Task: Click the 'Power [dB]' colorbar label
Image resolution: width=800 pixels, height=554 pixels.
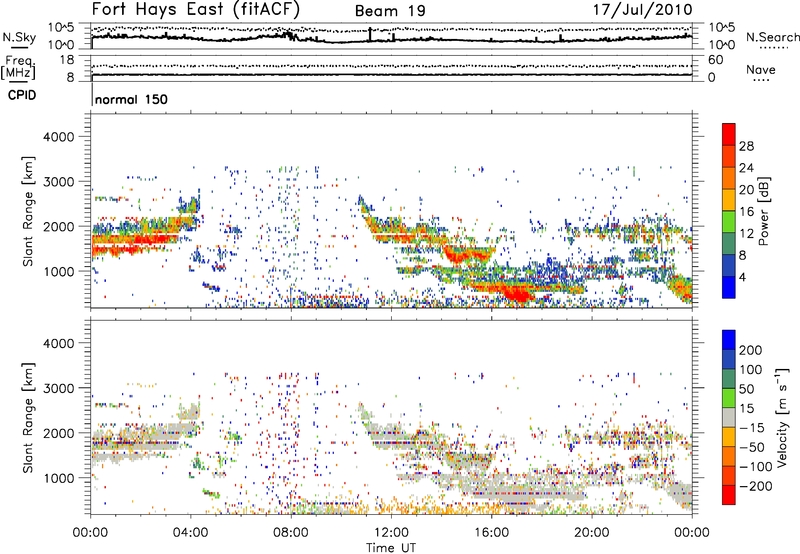Action: coord(763,211)
